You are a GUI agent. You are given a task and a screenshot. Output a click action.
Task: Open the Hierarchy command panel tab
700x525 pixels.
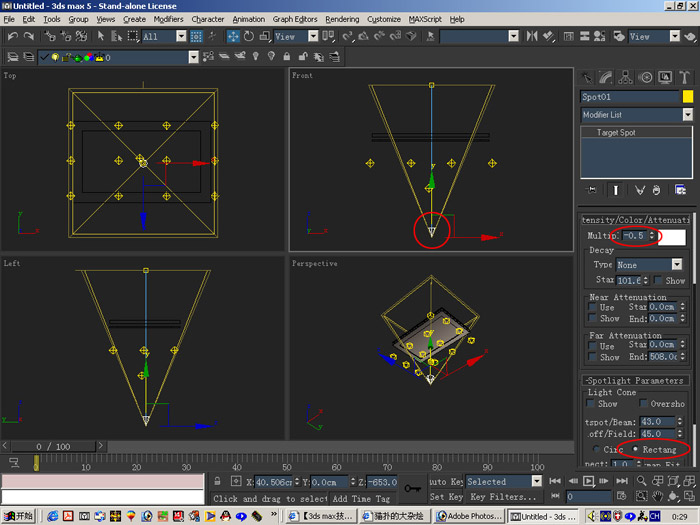(x=625, y=77)
